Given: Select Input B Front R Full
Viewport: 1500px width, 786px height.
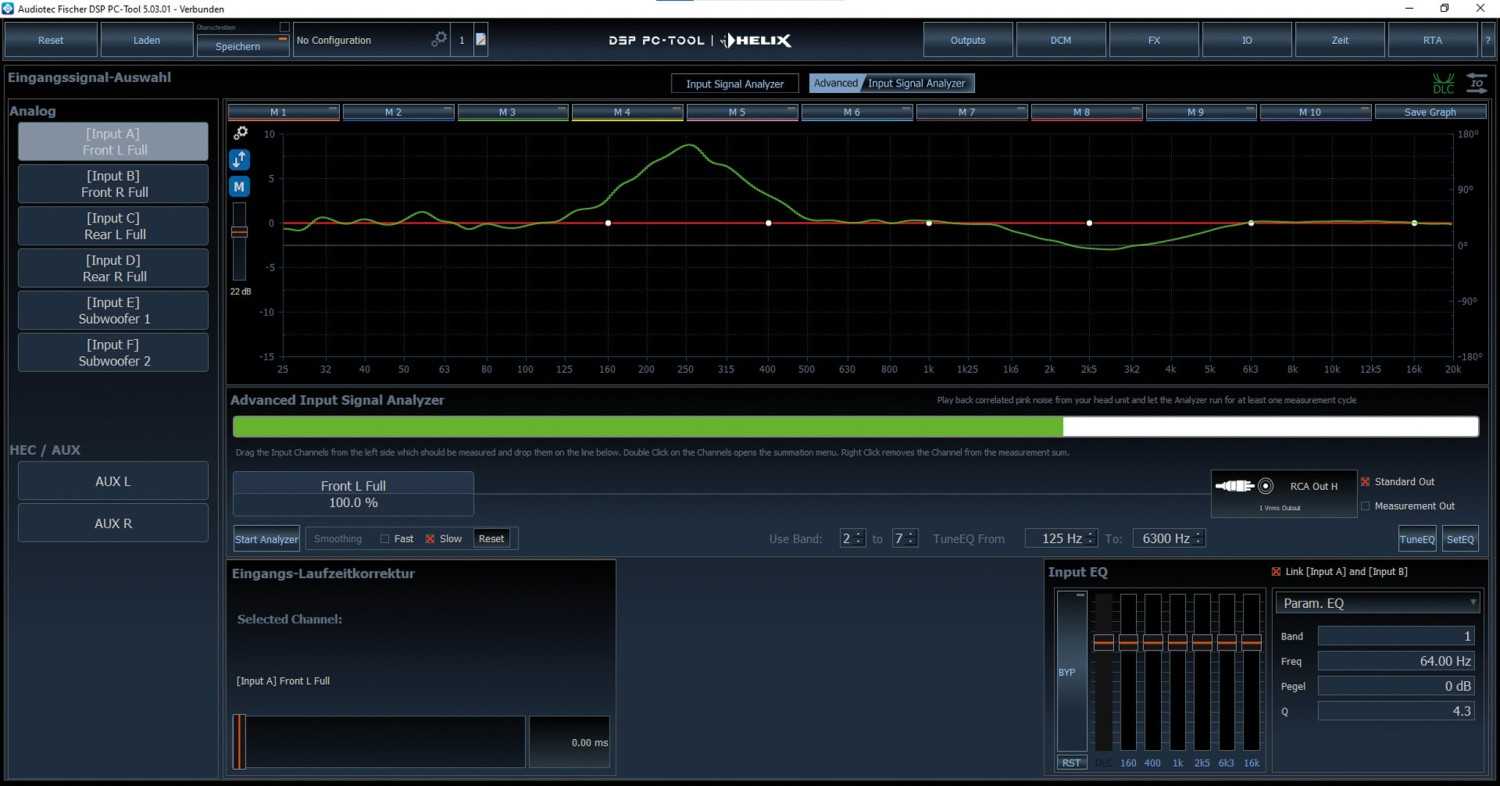Looking at the screenshot, I should click(x=113, y=184).
